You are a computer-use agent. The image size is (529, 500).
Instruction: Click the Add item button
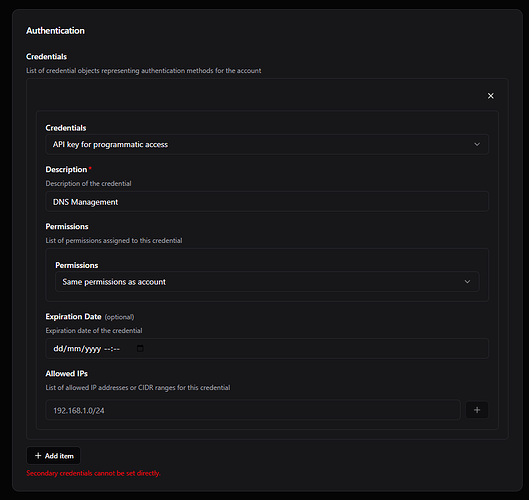tap(54, 455)
